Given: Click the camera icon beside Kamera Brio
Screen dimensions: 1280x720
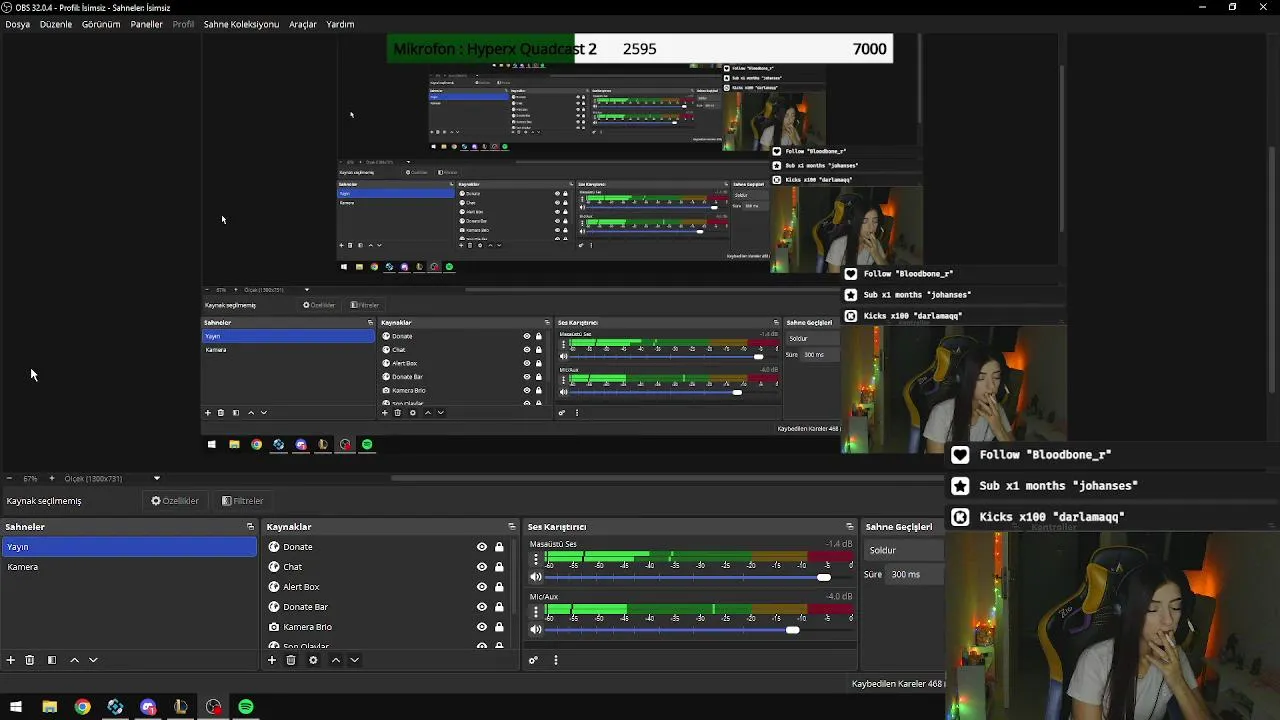Looking at the screenshot, I should [274, 627].
